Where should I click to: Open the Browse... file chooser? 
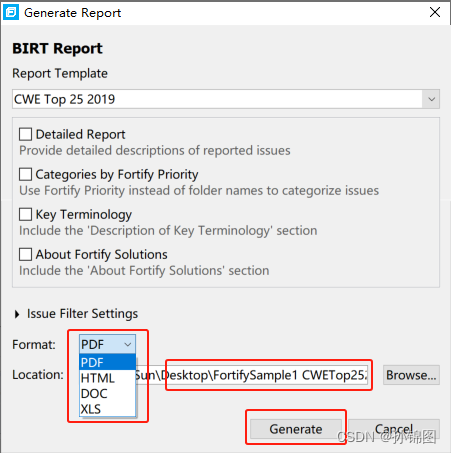click(411, 375)
